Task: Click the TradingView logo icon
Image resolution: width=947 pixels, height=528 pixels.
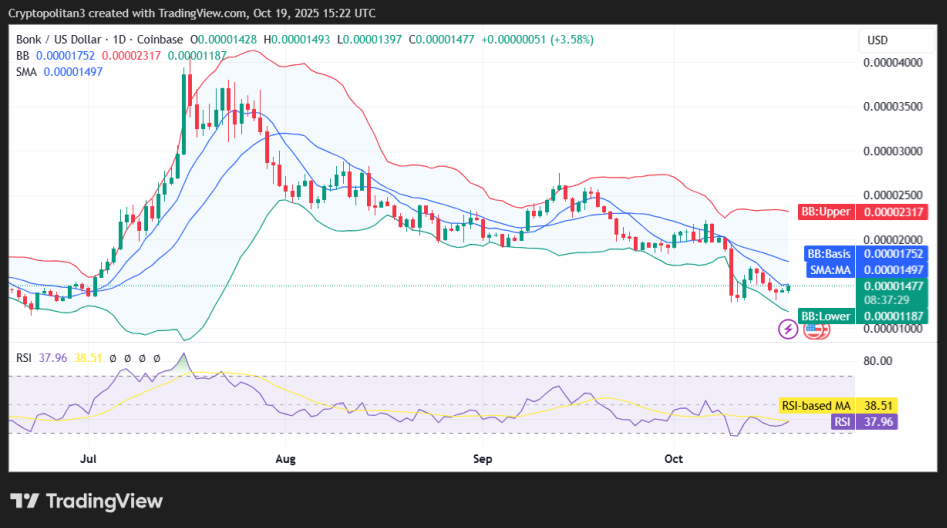Action: coord(25,501)
